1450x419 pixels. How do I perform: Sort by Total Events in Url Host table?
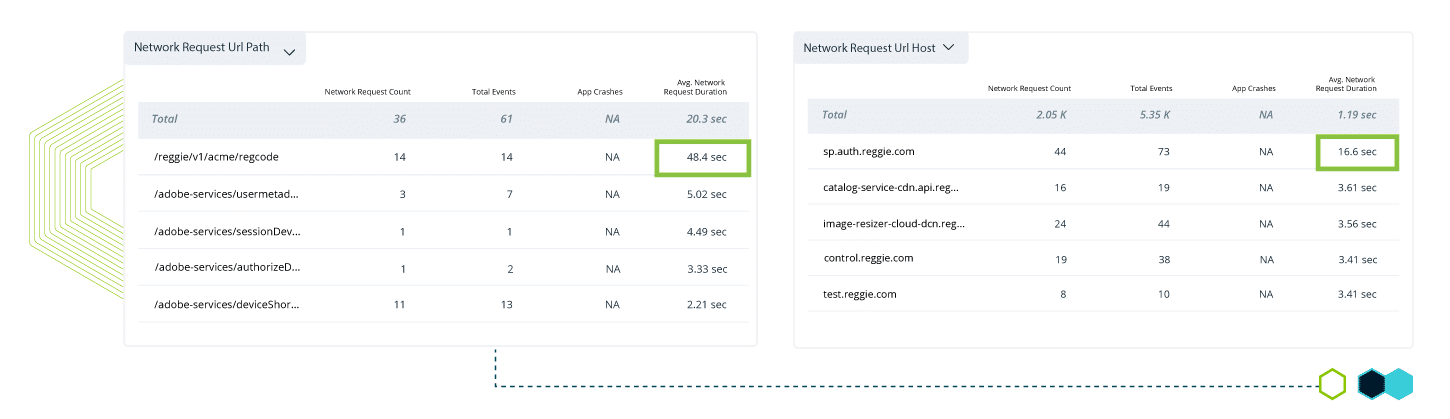[x=1151, y=88]
